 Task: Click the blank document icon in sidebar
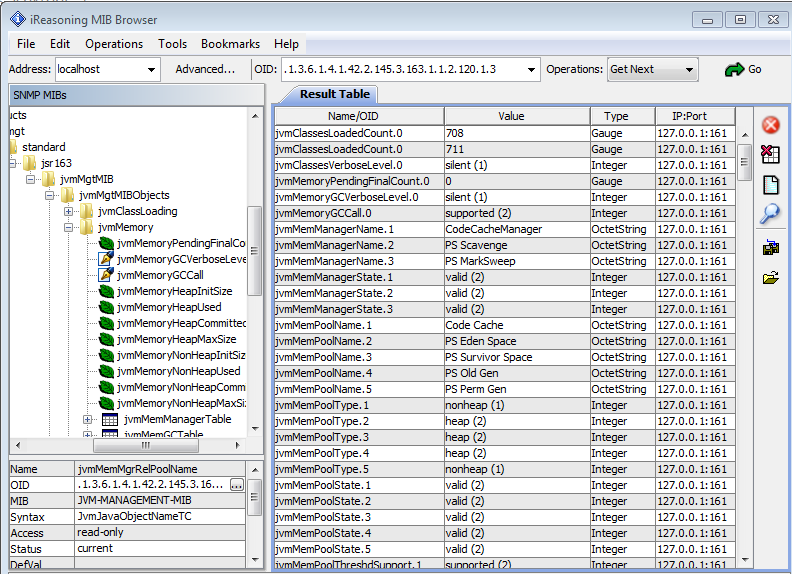tap(770, 184)
